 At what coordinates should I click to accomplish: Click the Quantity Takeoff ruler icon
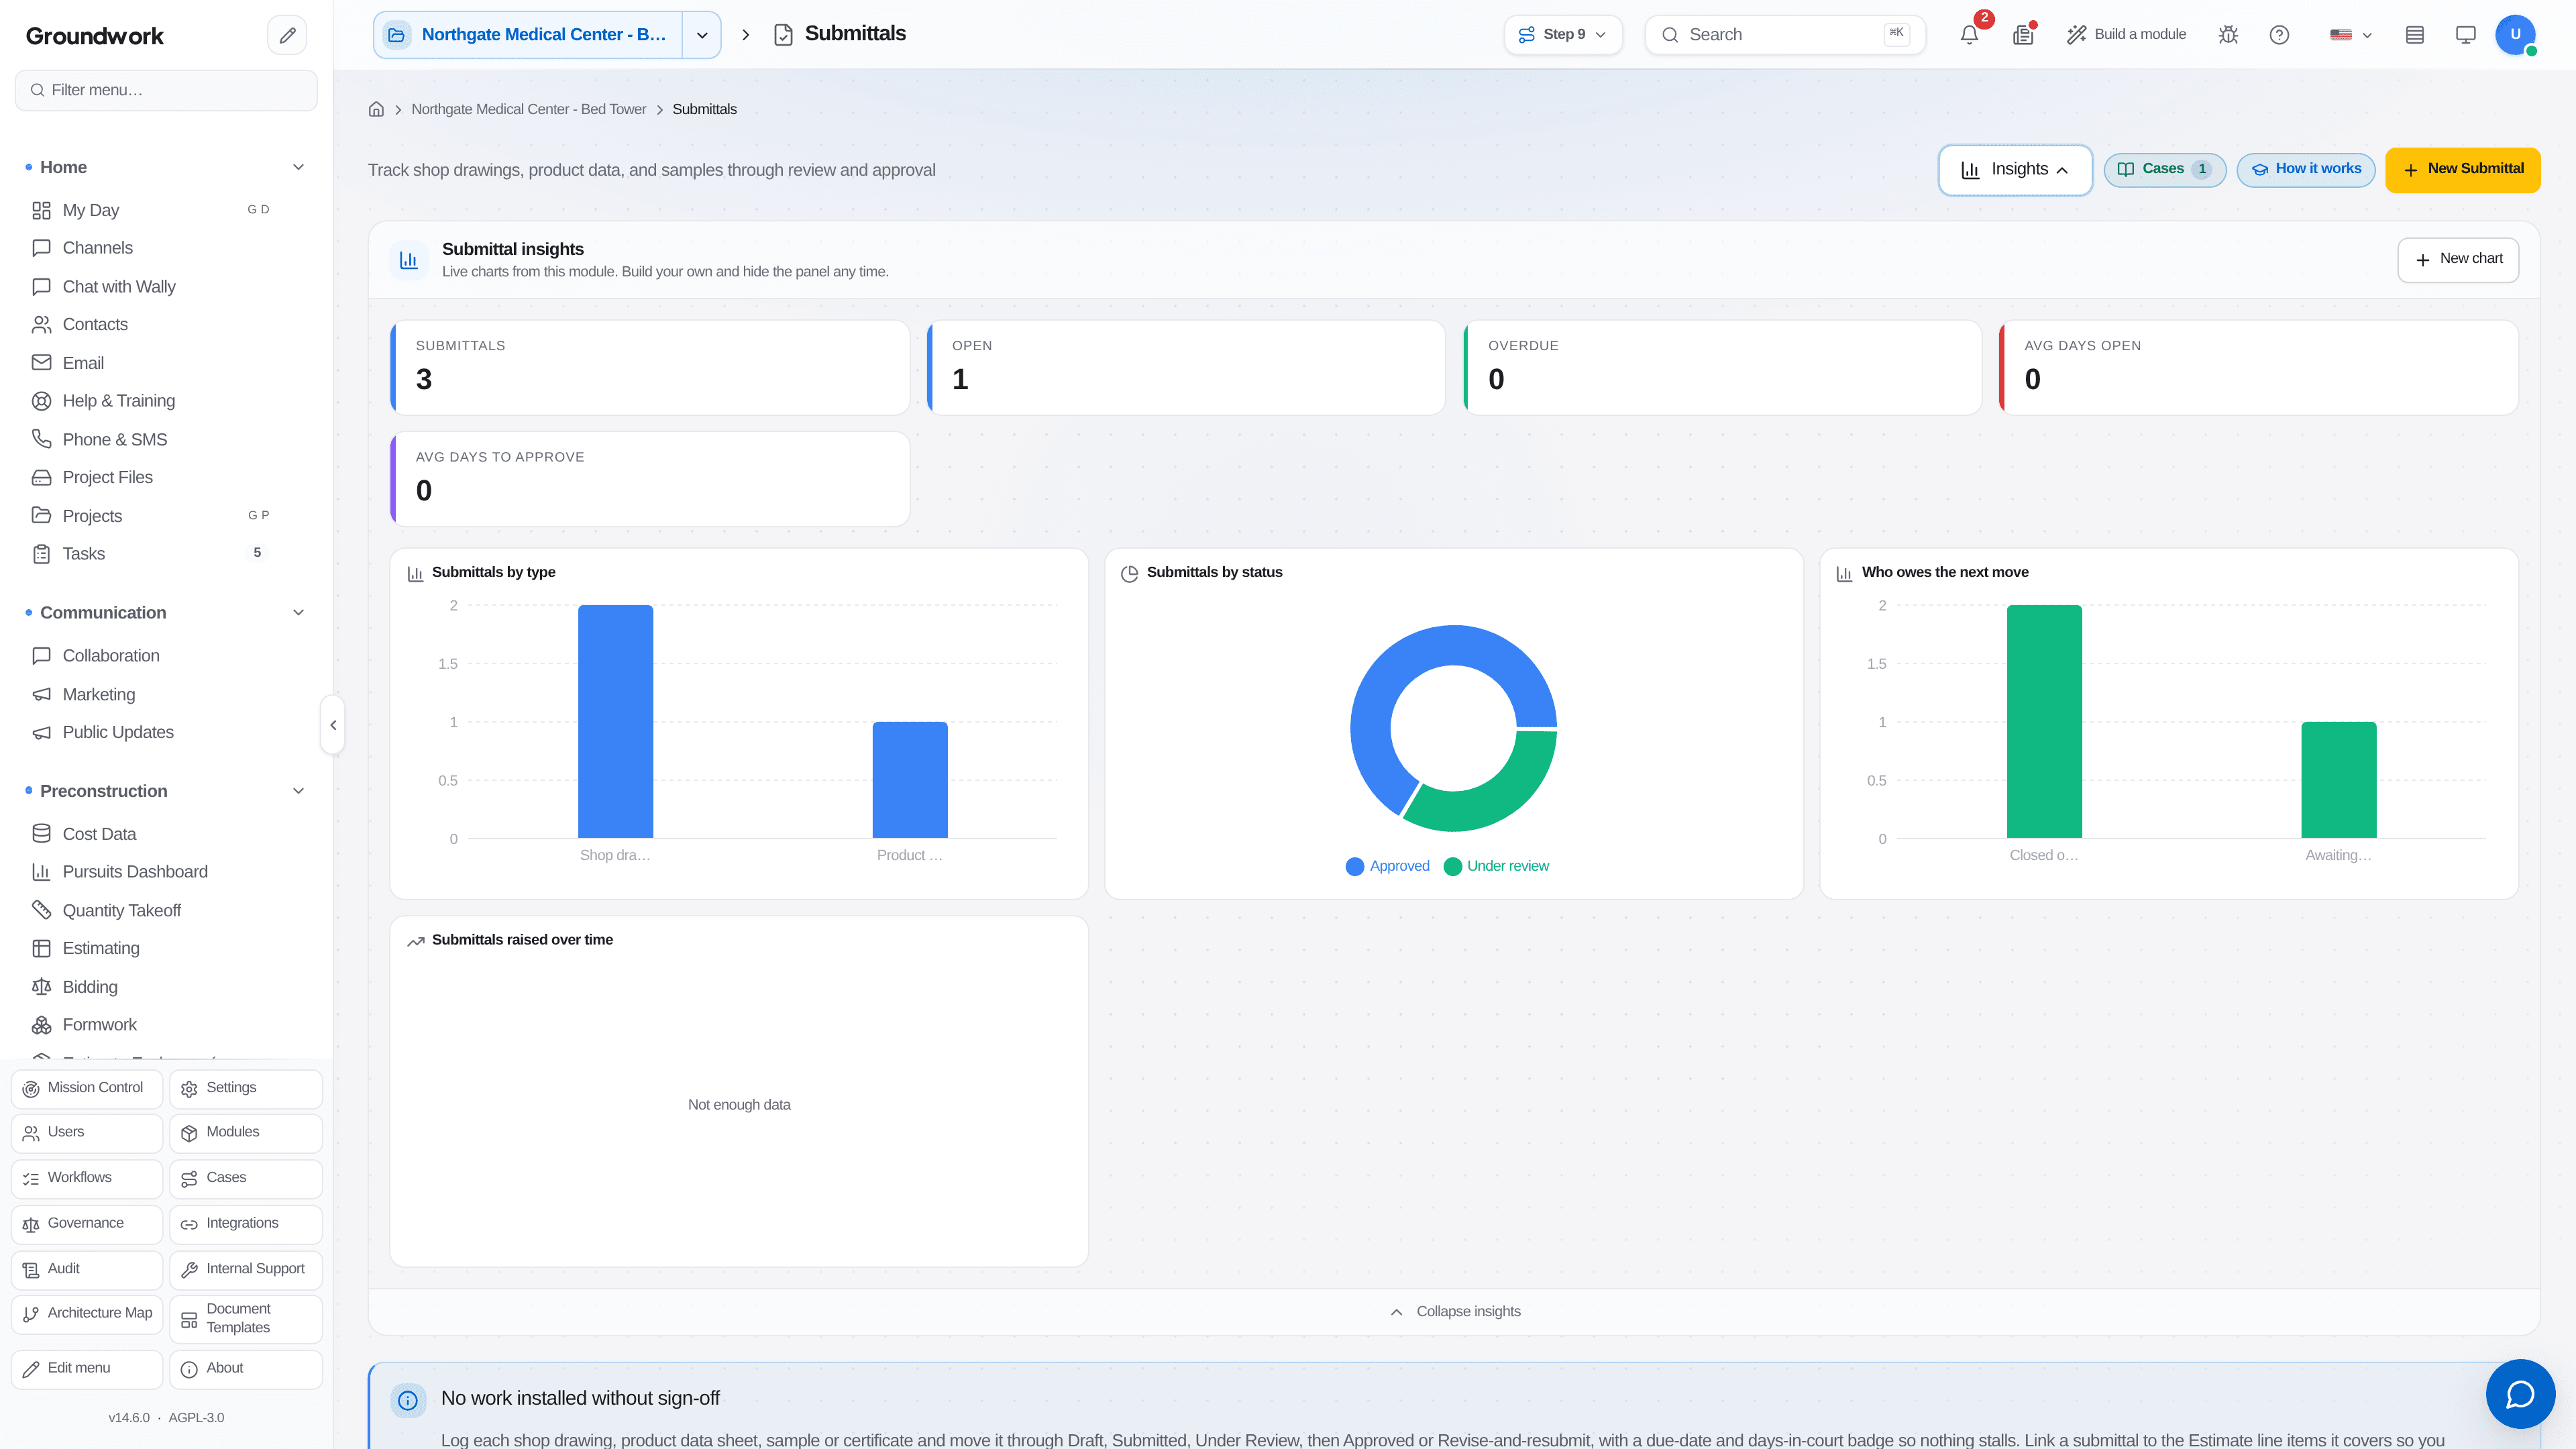tap(41, 910)
